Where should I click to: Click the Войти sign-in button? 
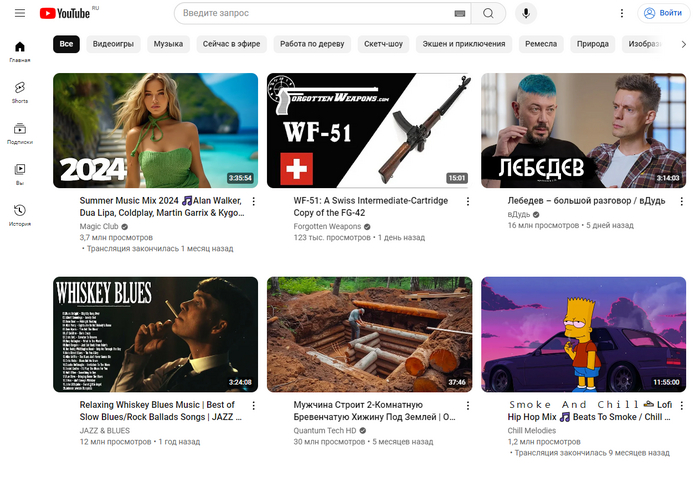[x=663, y=13]
